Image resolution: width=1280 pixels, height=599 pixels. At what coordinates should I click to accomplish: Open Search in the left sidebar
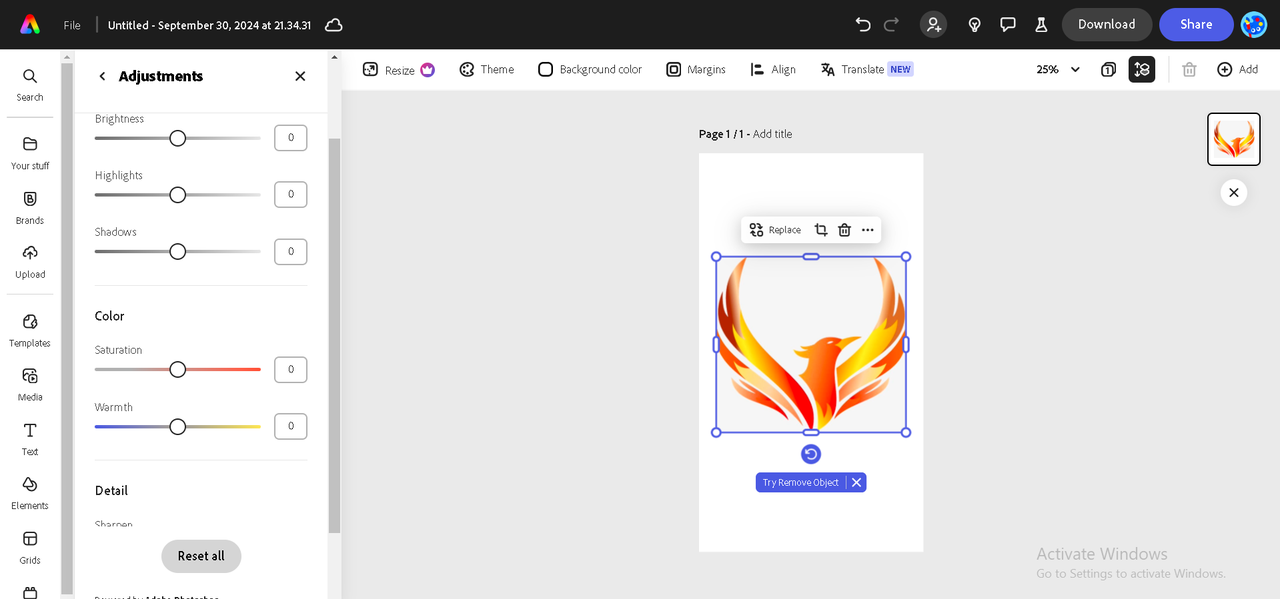(x=30, y=85)
